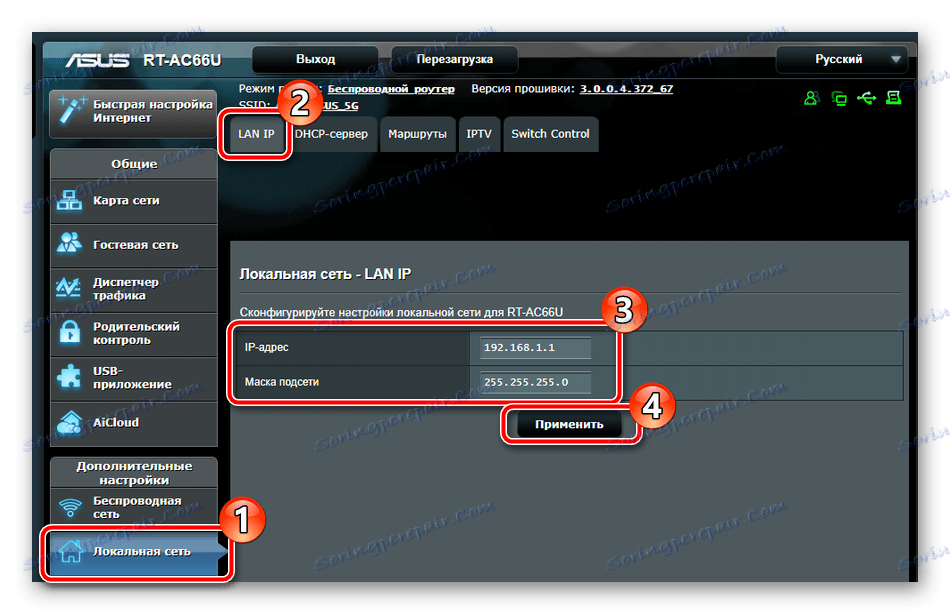Screen dimensions: 950x614
Task: Open AiCloud menu item
Action: (x=134, y=422)
